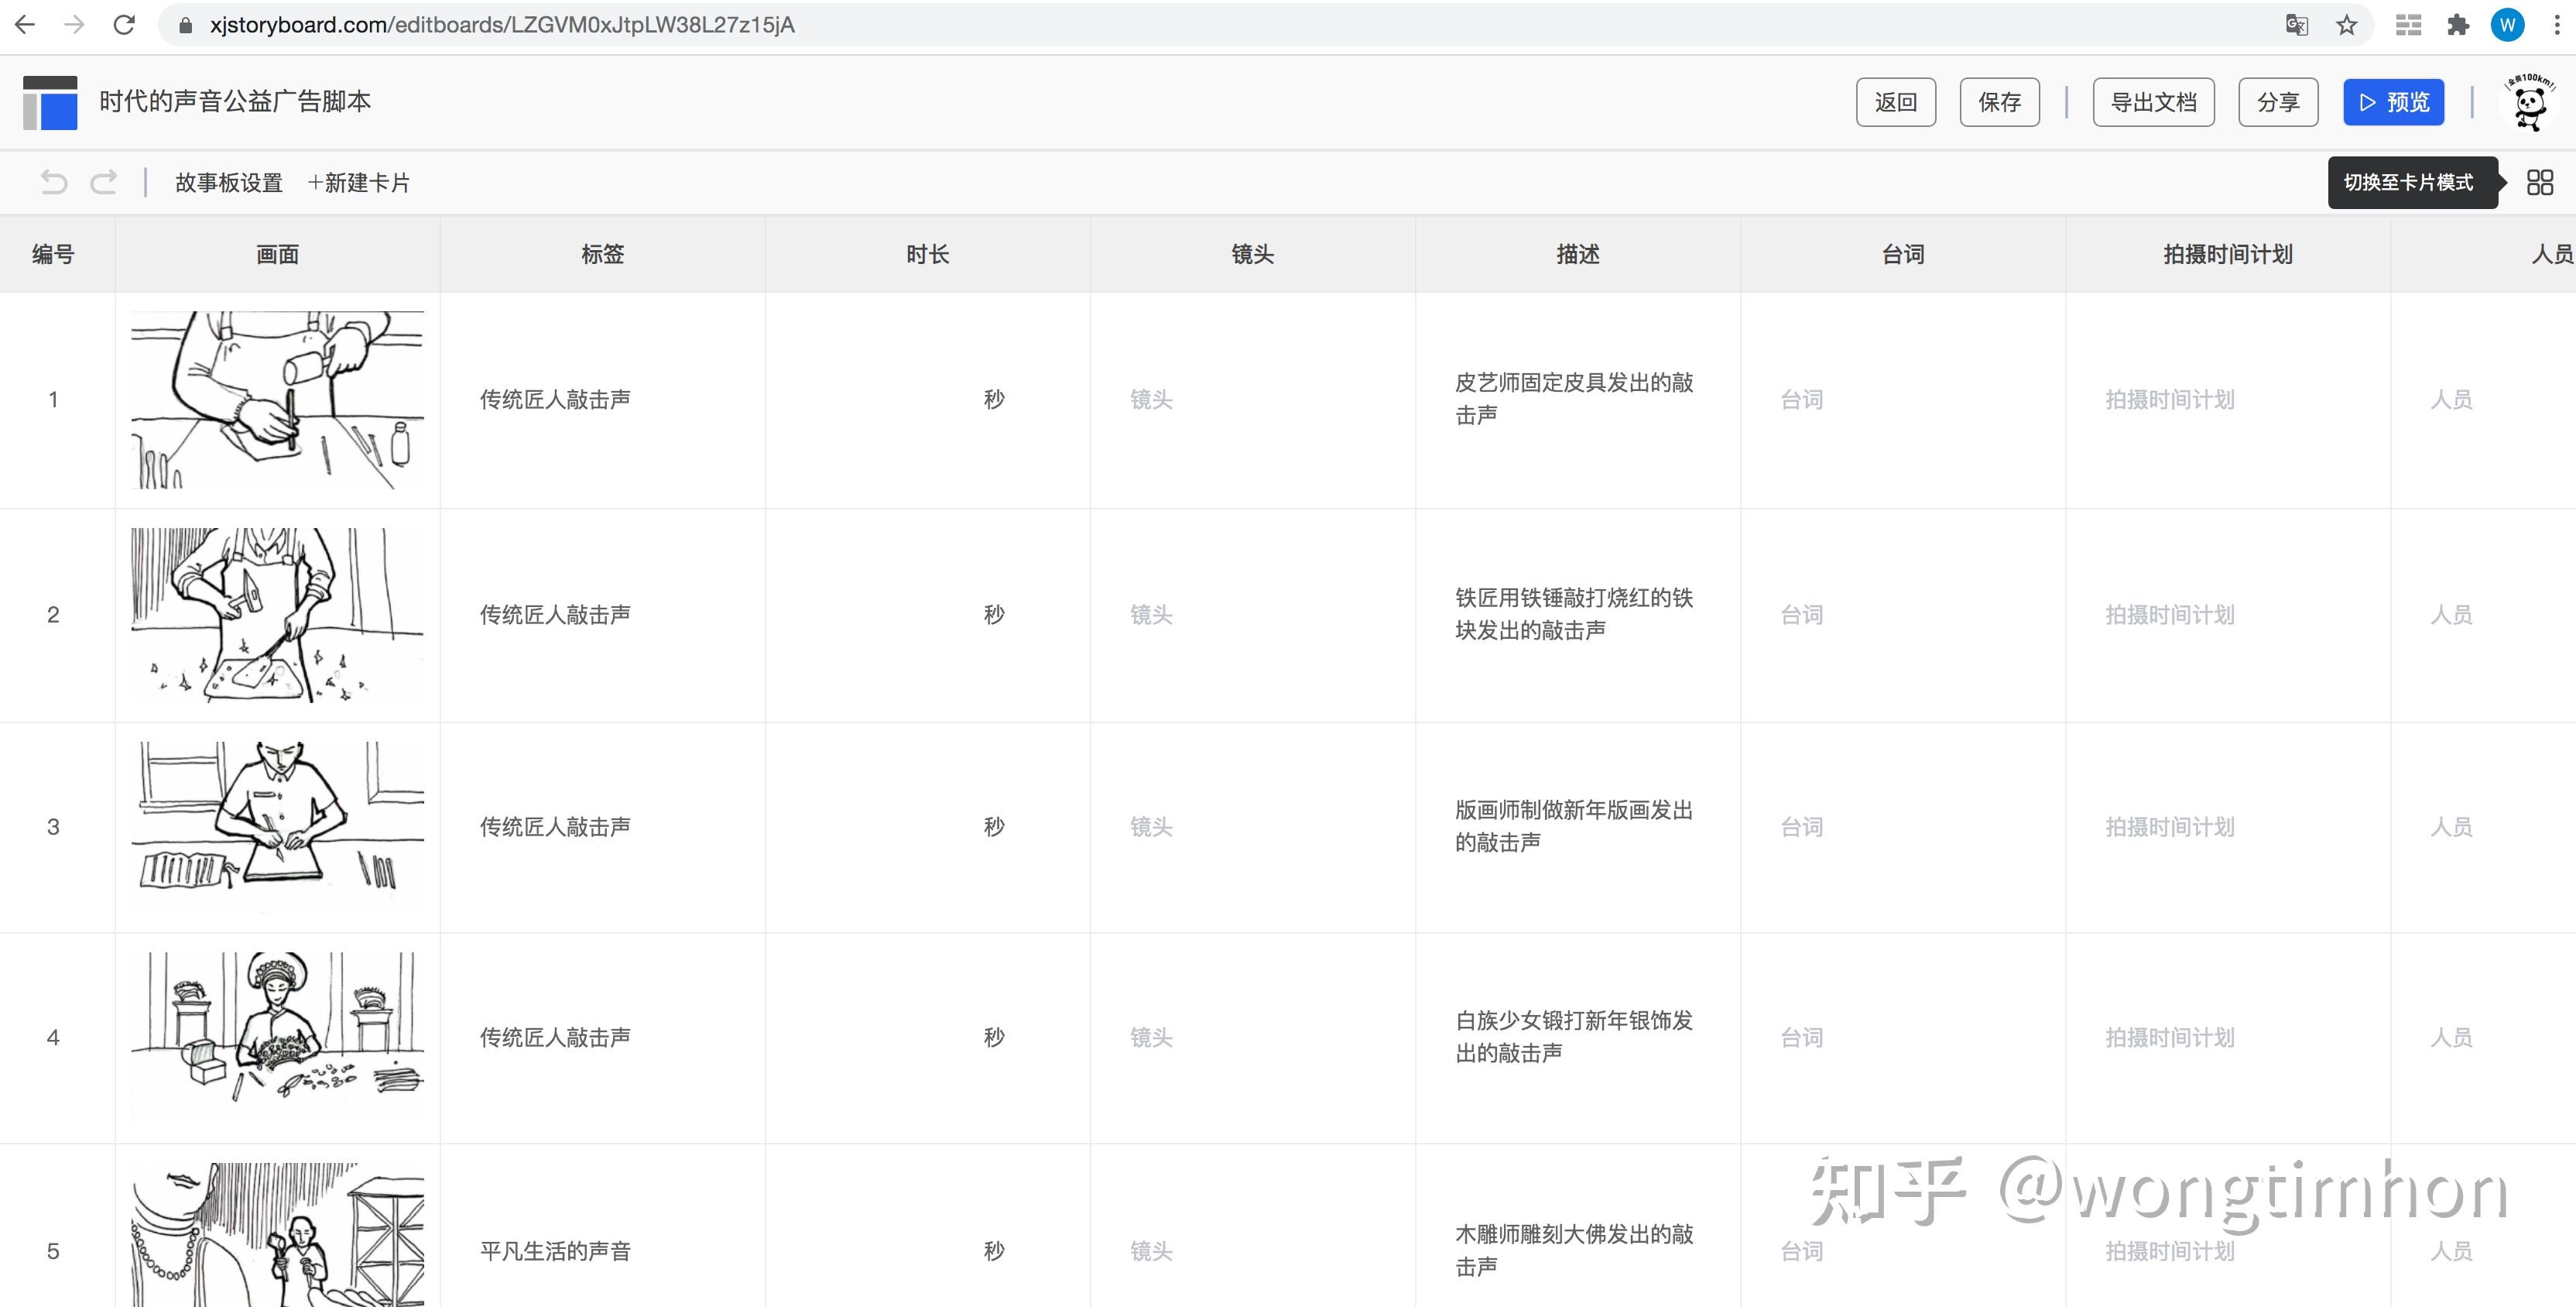Click the undo arrow icon

[54, 182]
